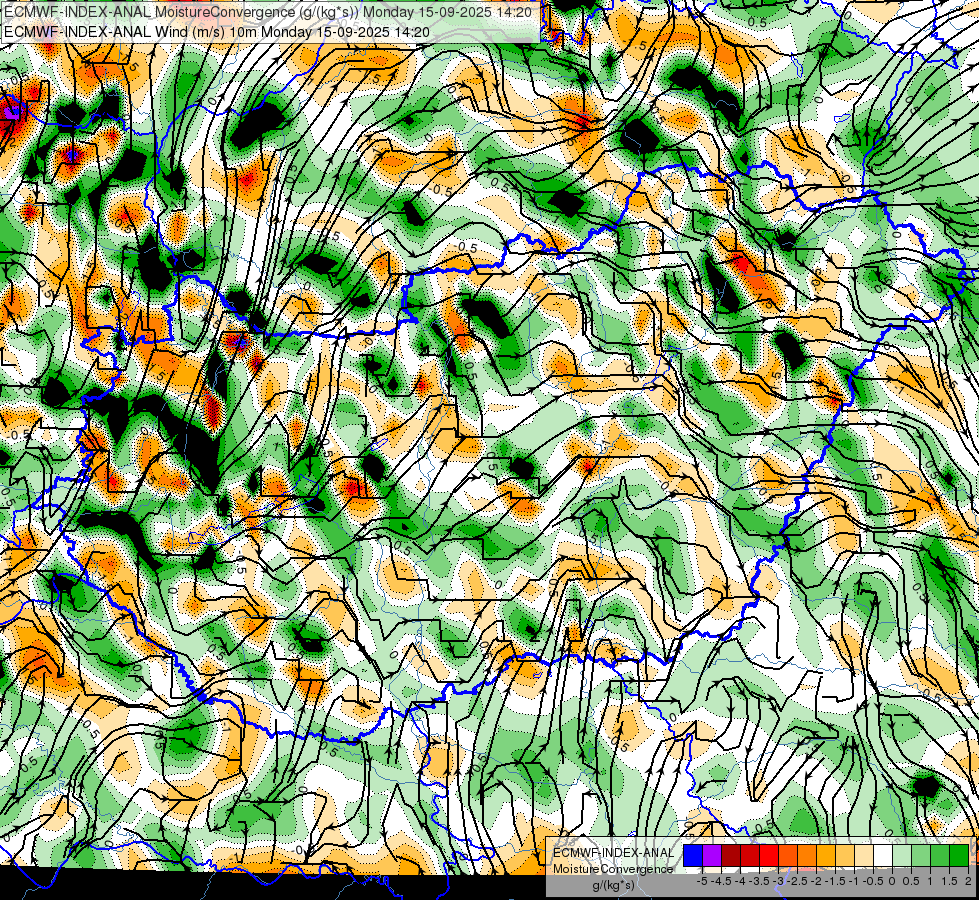Click the legend tick label -3
The image size is (979, 900).
click(779, 881)
